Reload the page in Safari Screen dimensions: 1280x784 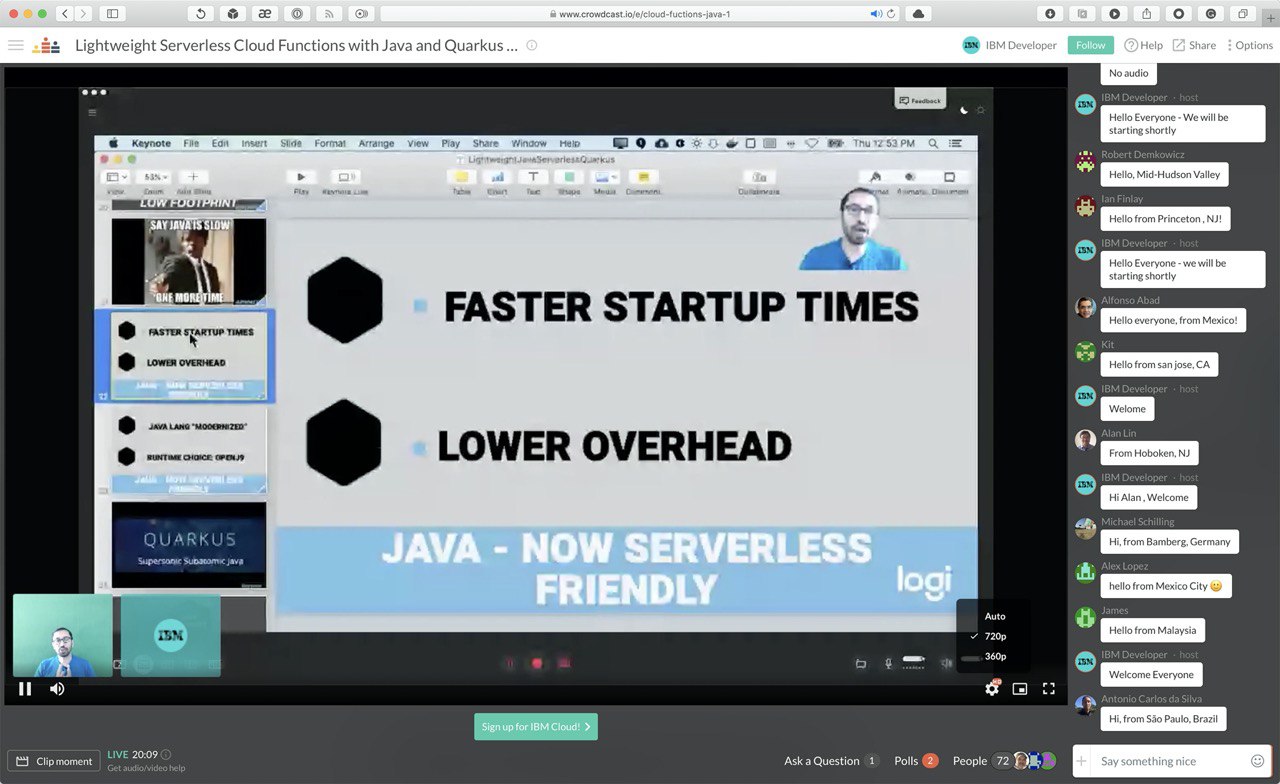pos(891,14)
